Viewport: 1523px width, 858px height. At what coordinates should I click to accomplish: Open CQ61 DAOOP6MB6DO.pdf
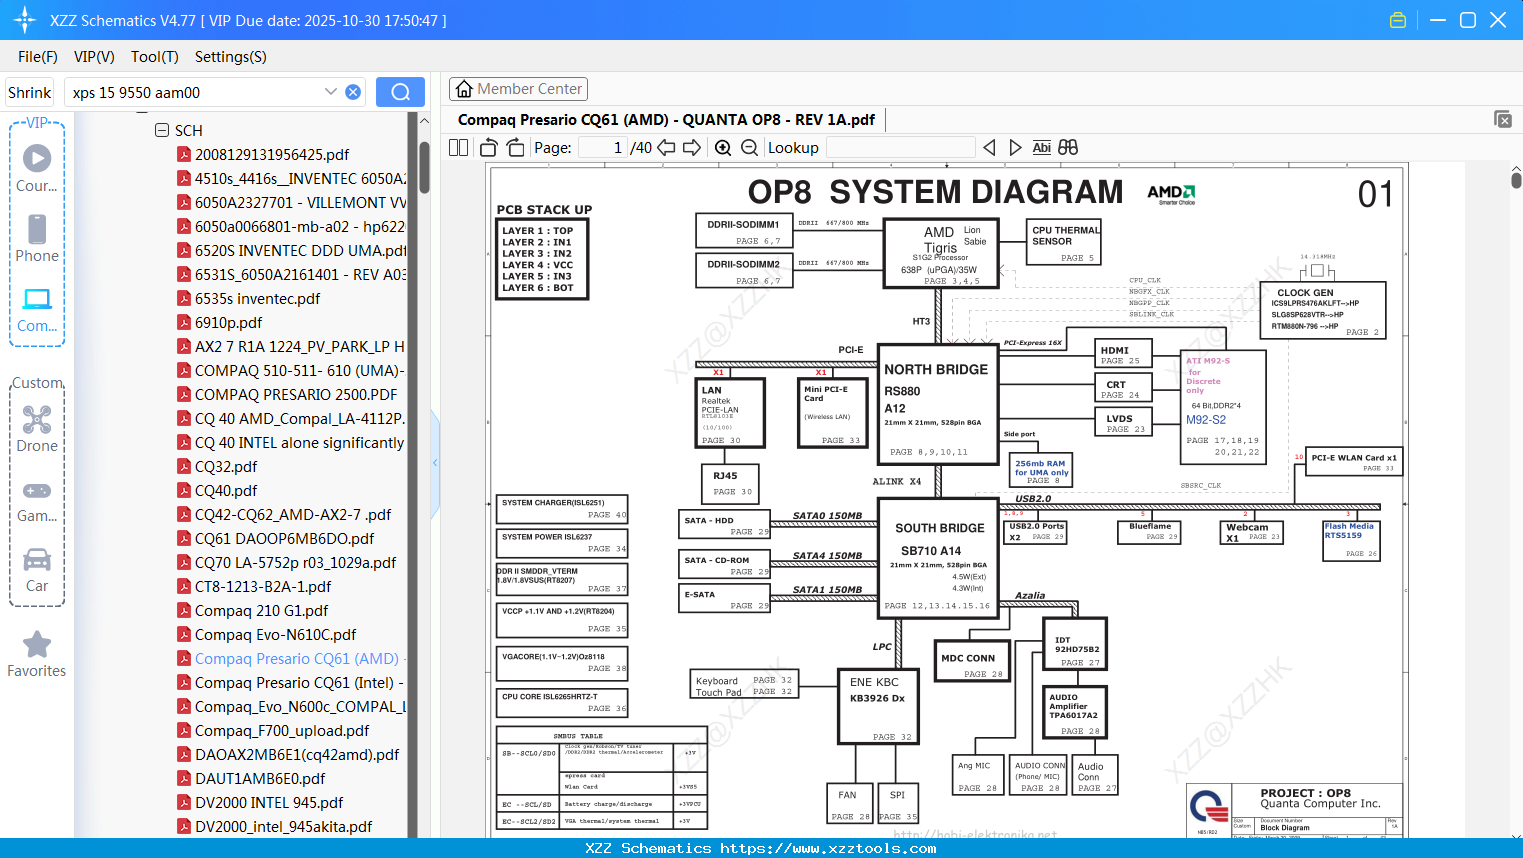point(284,539)
